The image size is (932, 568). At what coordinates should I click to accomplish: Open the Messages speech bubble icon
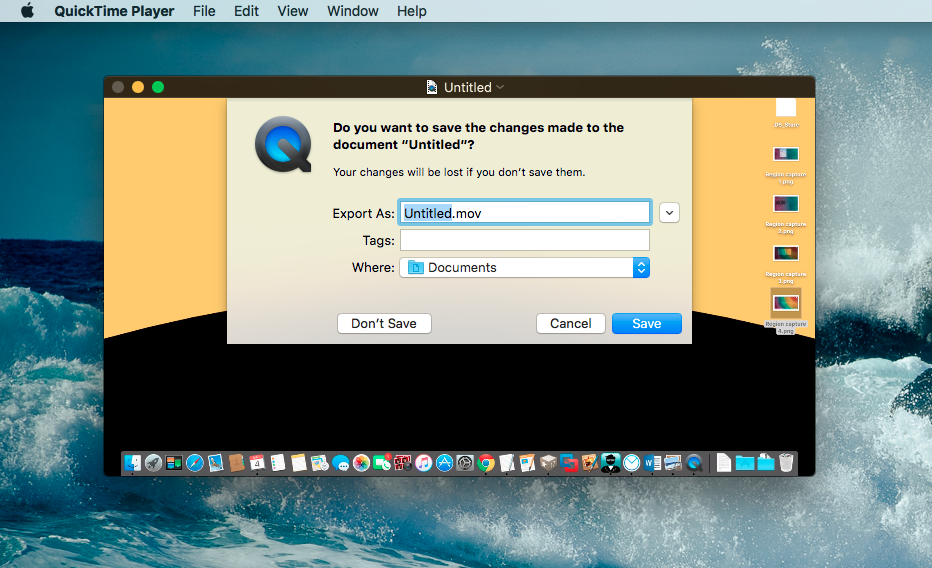[341, 463]
